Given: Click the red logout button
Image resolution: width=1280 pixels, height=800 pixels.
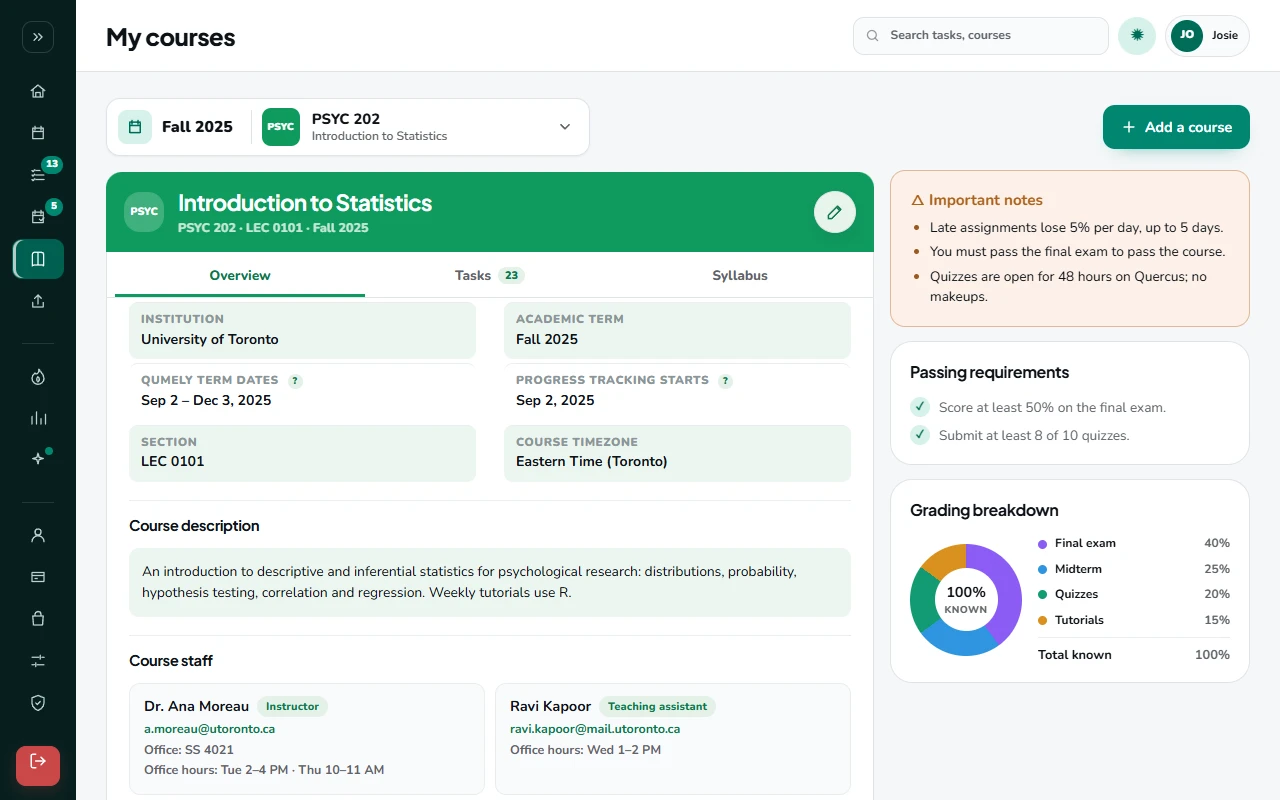Looking at the screenshot, I should pos(38,766).
